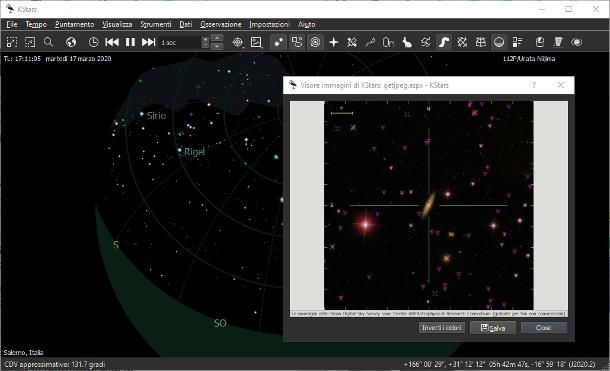Toggle satellites display icon
Screen dimensions: 610x371
point(352,42)
